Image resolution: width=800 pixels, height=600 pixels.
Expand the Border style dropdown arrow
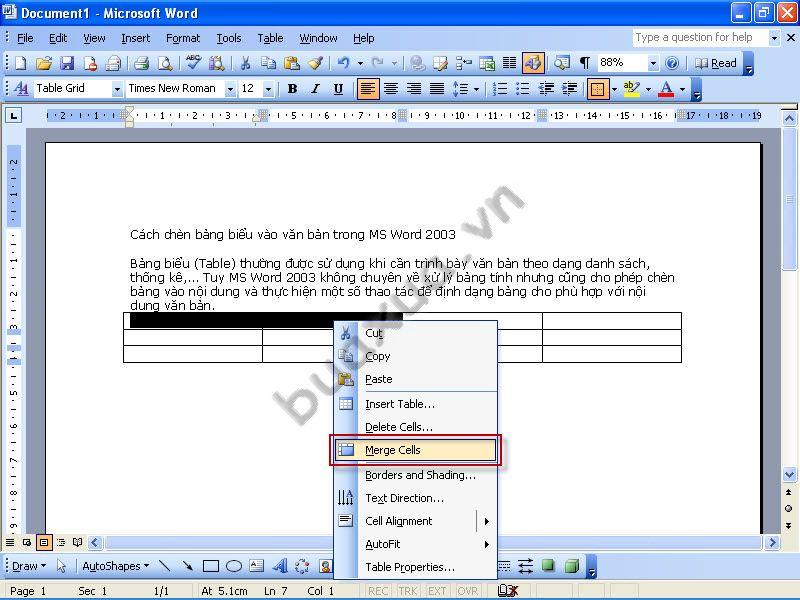coord(614,89)
